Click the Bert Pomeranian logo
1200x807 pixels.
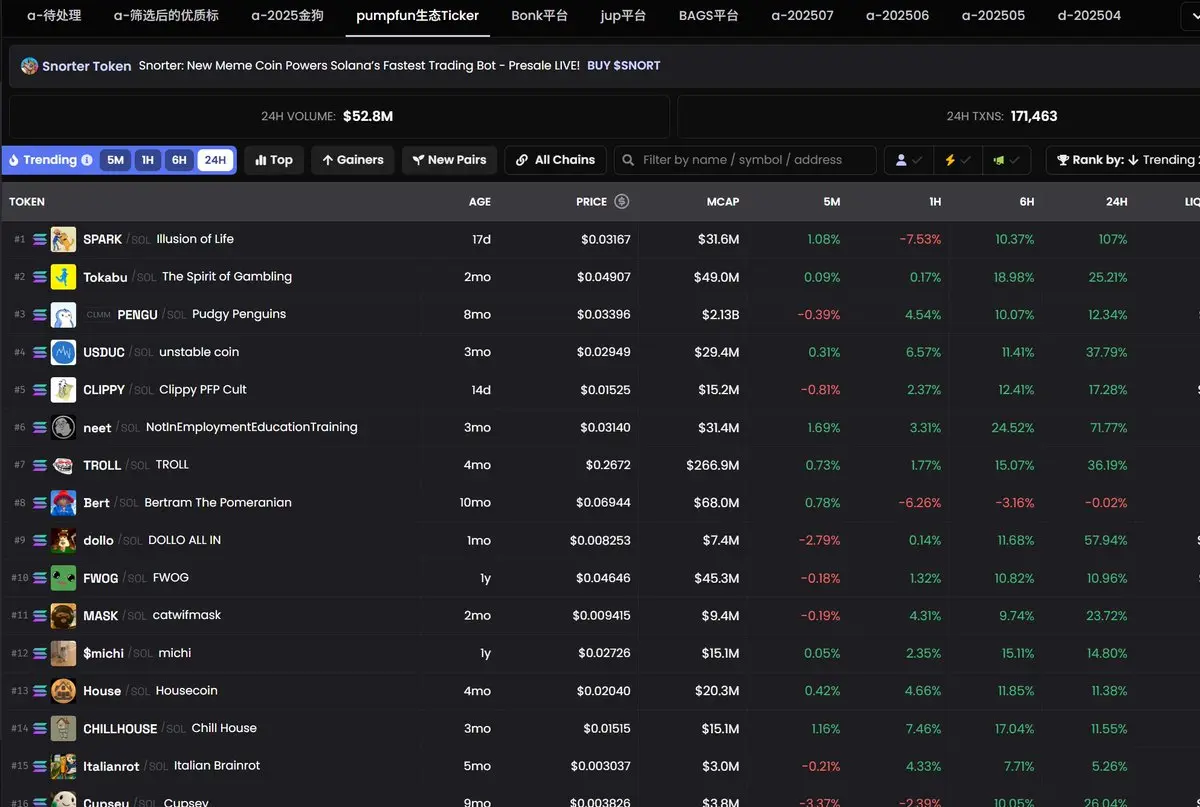[63, 503]
